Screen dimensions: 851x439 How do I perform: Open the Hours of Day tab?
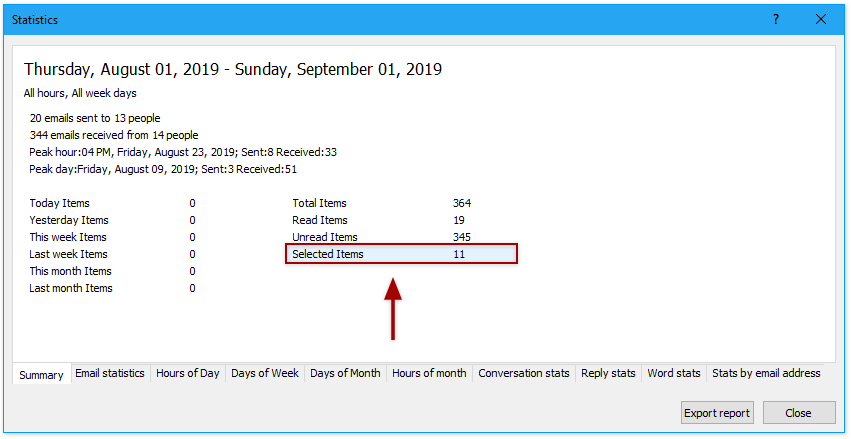pos(188,373)
